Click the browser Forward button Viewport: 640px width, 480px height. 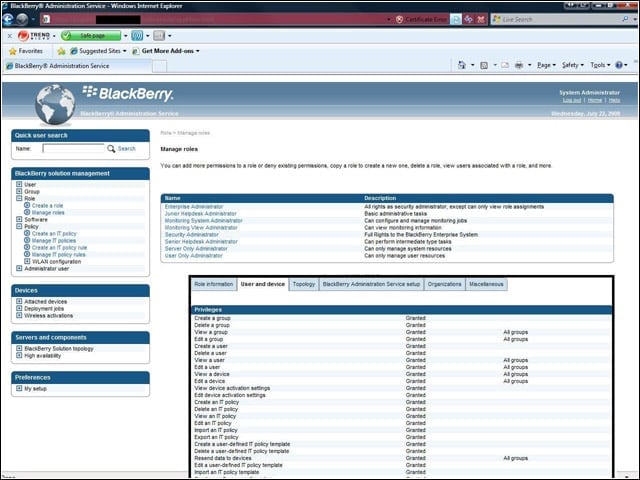[x=22, y=19]
